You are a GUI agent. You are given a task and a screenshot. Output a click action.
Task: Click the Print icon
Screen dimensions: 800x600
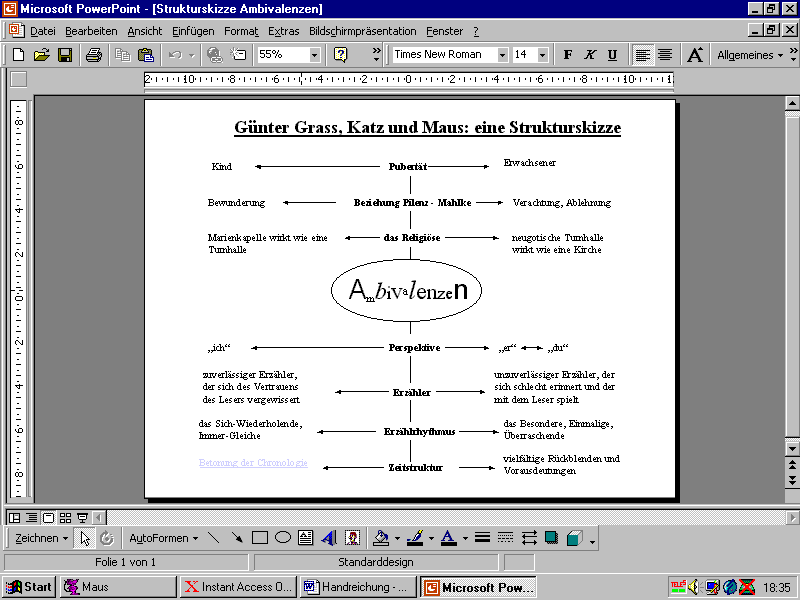[93, 55]
